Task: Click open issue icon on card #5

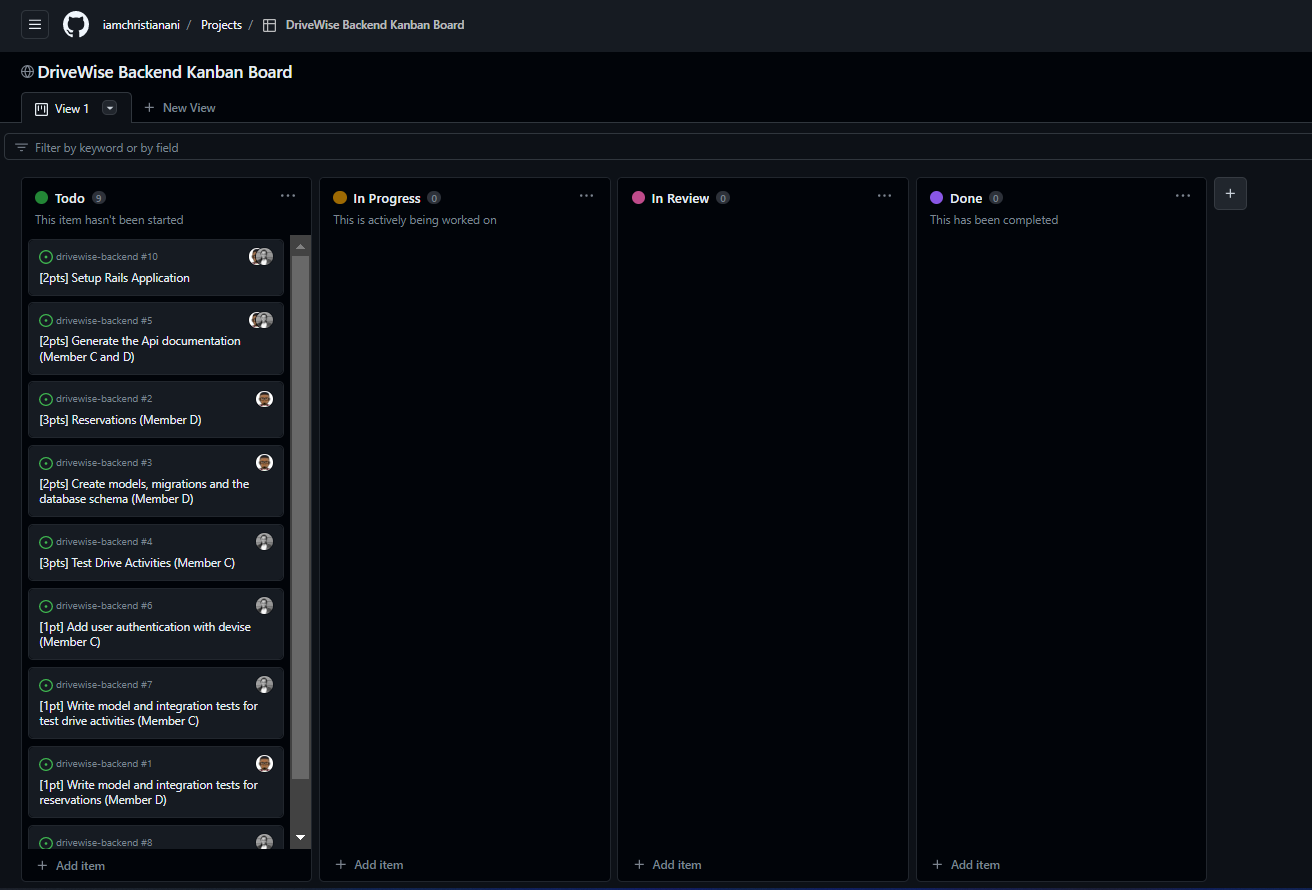Action: coord(46,321)
